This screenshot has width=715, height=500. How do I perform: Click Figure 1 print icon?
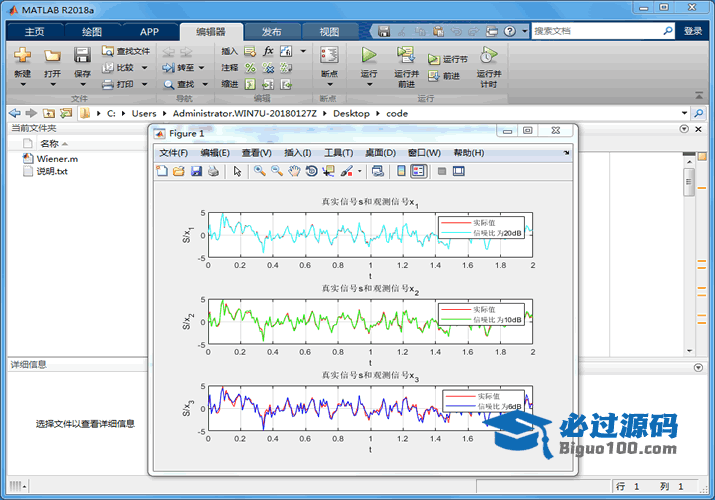(x=213, y=171)
